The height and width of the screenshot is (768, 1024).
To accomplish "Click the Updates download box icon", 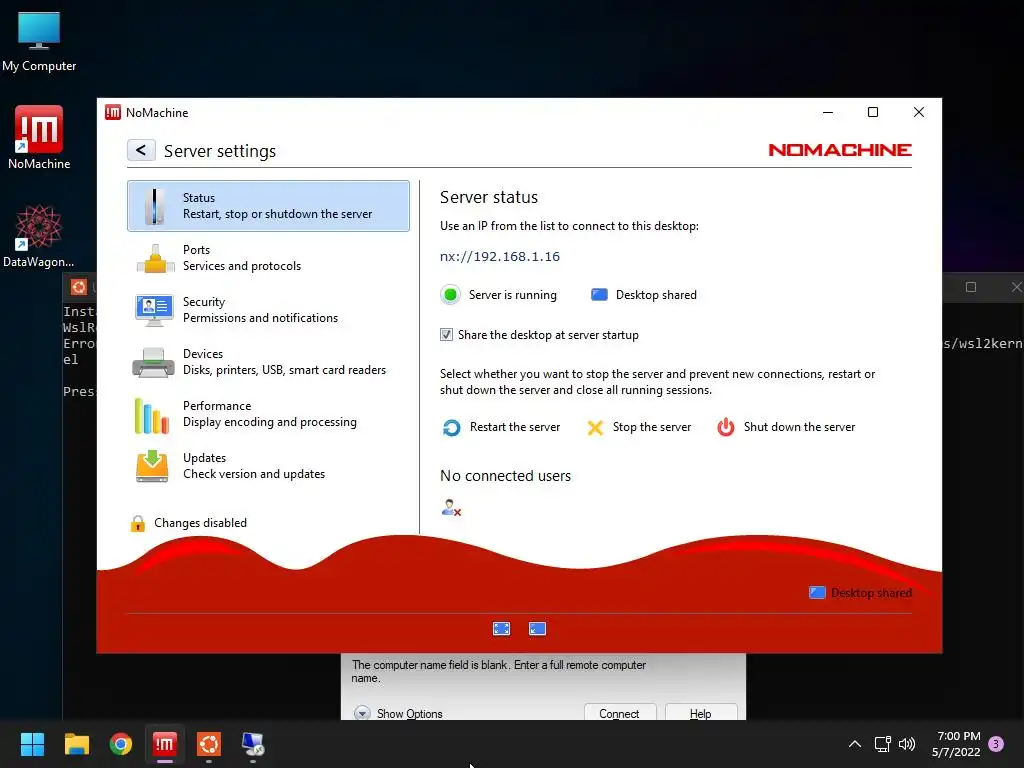I will coord(152,466).
